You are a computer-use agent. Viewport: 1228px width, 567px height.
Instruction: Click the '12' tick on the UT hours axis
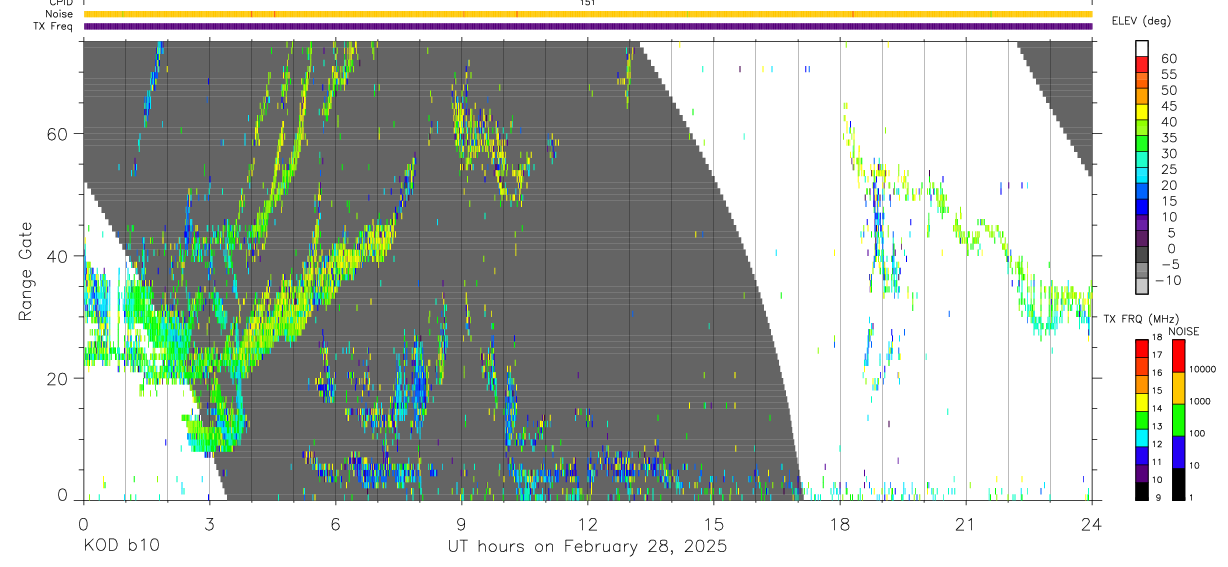point(587,524)
